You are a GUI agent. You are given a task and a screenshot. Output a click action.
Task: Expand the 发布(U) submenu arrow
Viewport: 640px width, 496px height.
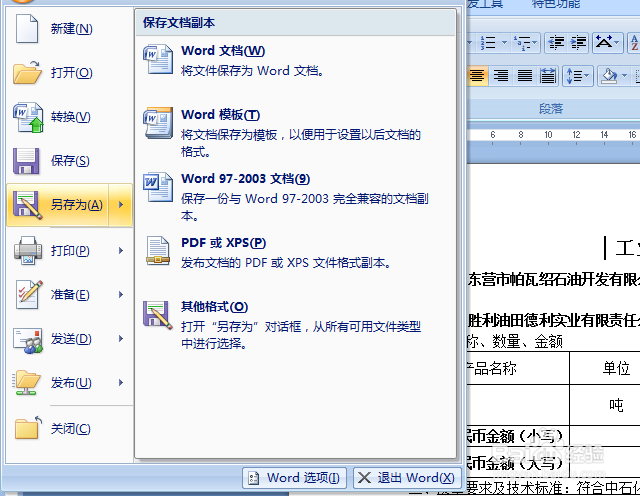[x=121, y=383]
